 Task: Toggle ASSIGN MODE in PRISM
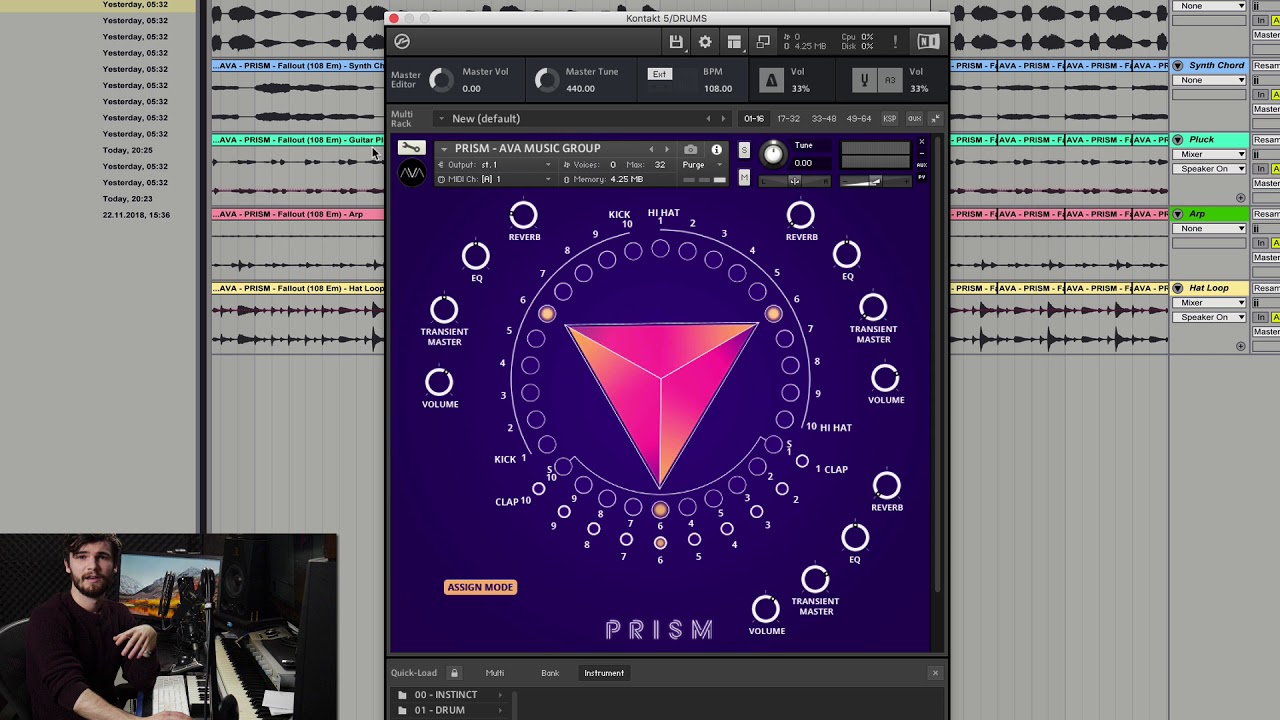(480, 587)
